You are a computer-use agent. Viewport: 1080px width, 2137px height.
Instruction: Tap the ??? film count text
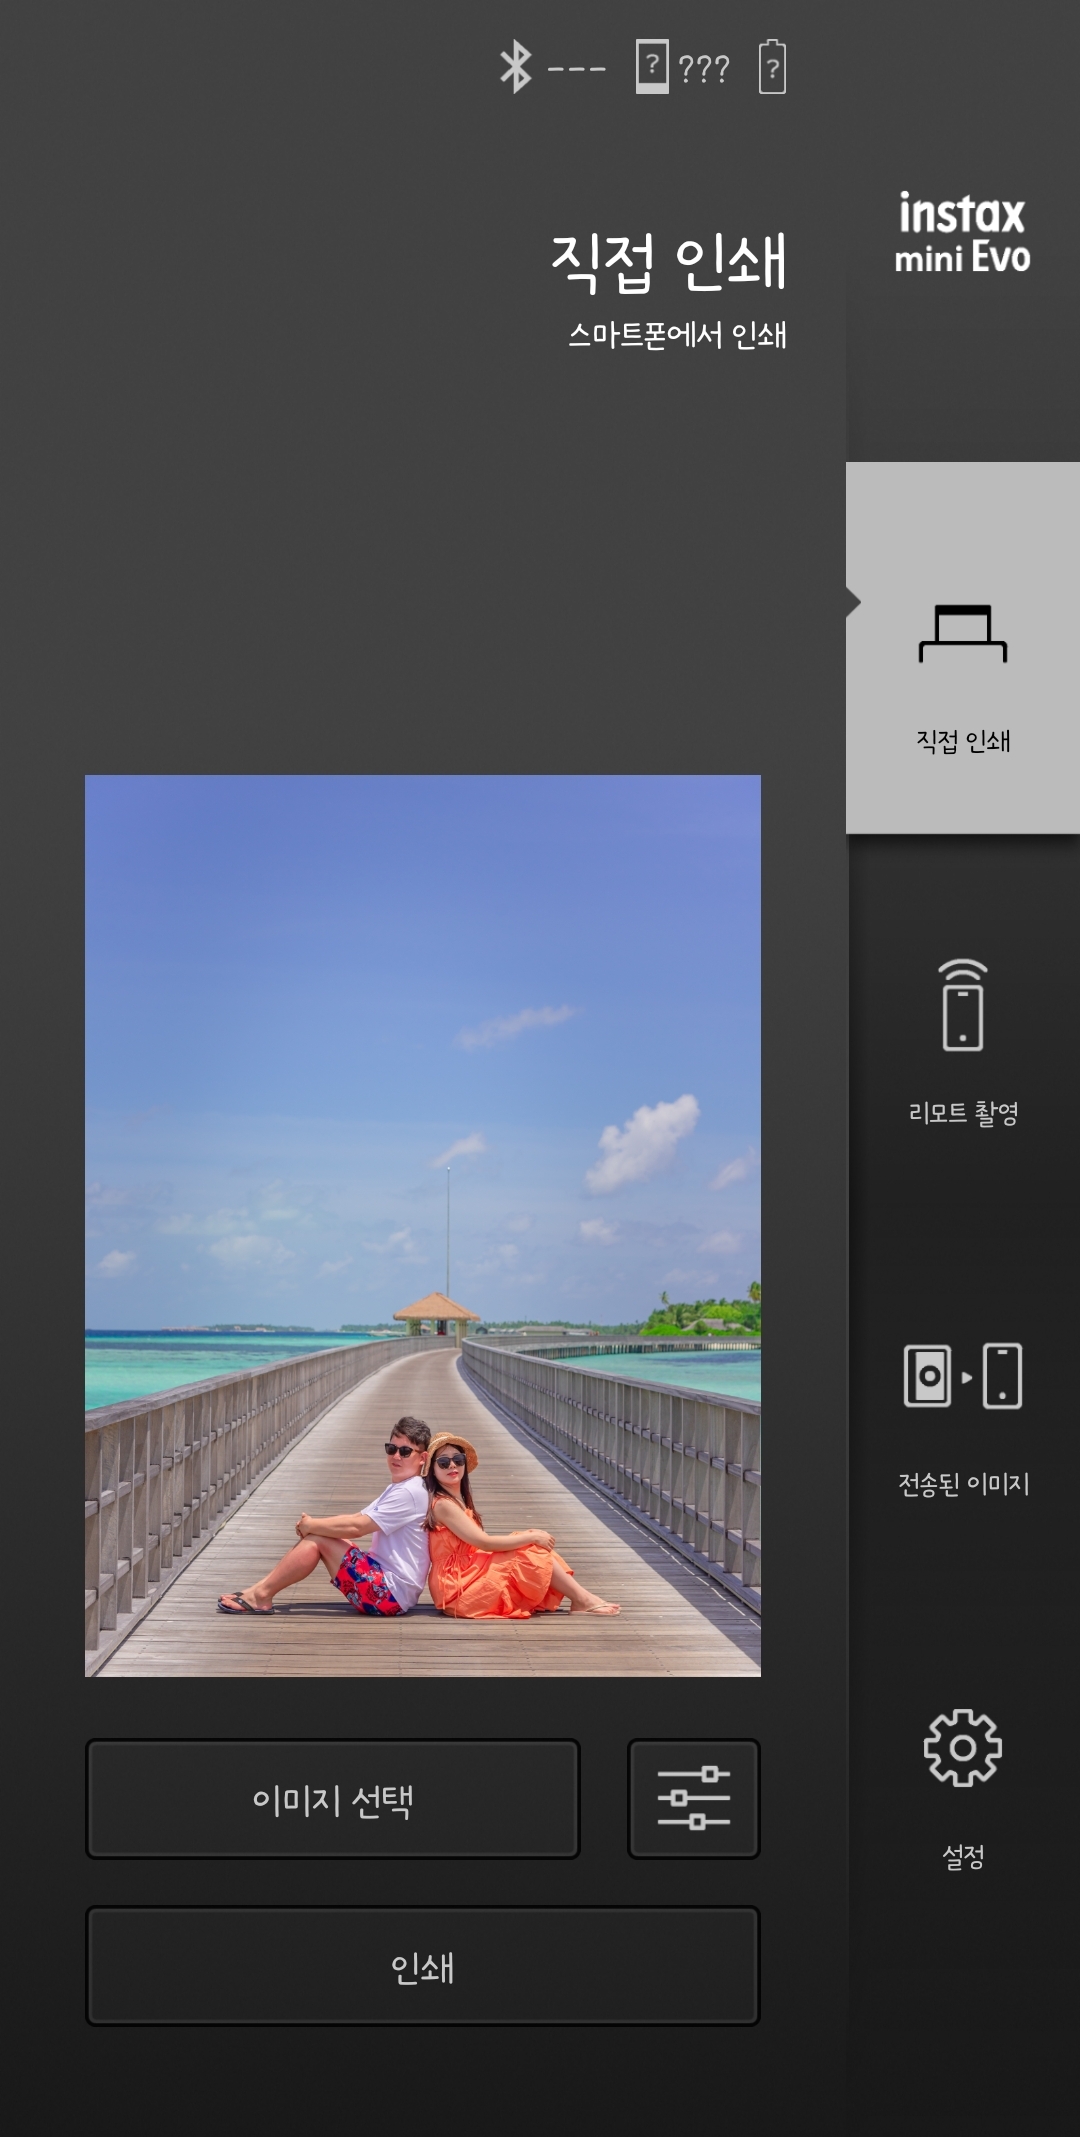pos(704,68)
